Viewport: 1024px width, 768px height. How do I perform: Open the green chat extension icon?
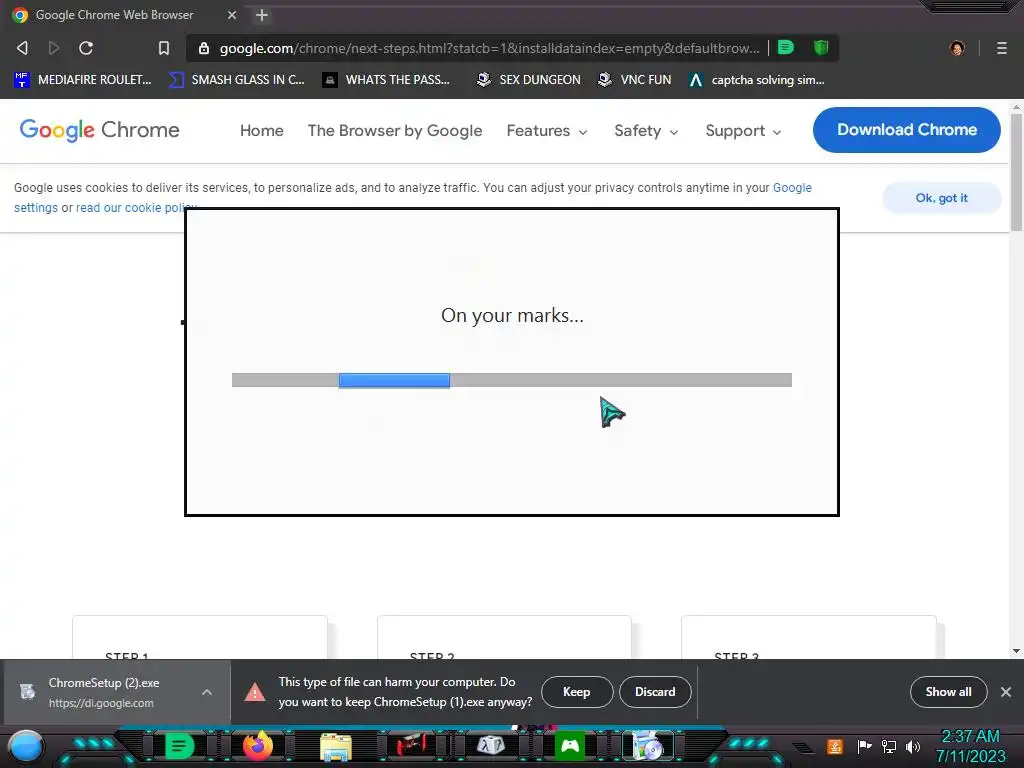click(x=786, y=48)
